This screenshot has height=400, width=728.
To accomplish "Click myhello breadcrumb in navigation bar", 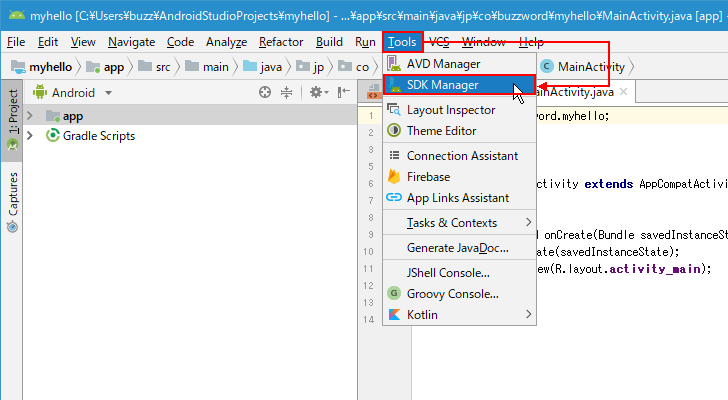I will point(41,67).
